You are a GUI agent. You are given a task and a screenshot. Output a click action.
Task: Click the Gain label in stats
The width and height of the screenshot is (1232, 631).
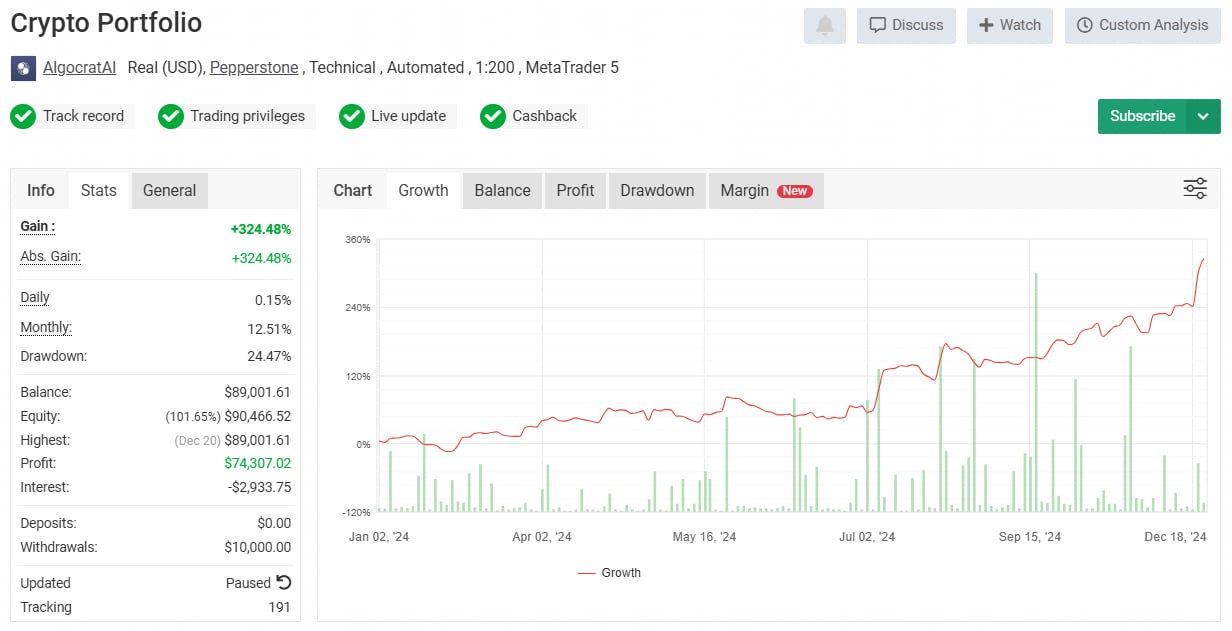coord(38,227)
